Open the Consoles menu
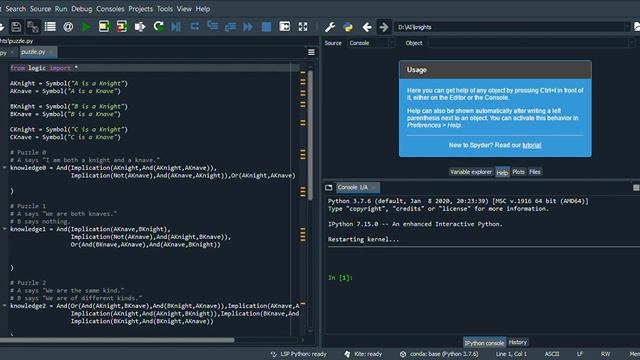 click(x=110, y=9)
